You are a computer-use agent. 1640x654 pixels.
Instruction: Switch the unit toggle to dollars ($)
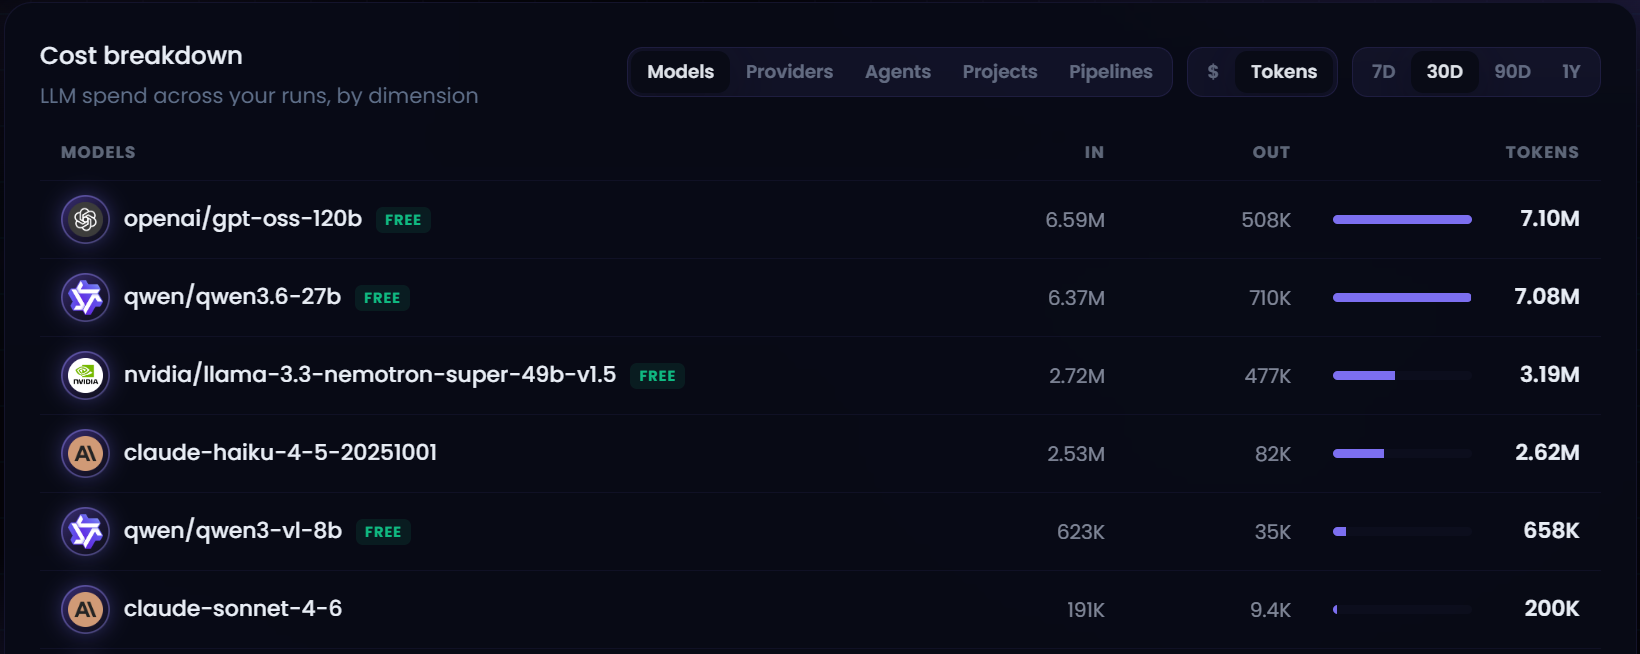coord(1213,72)
